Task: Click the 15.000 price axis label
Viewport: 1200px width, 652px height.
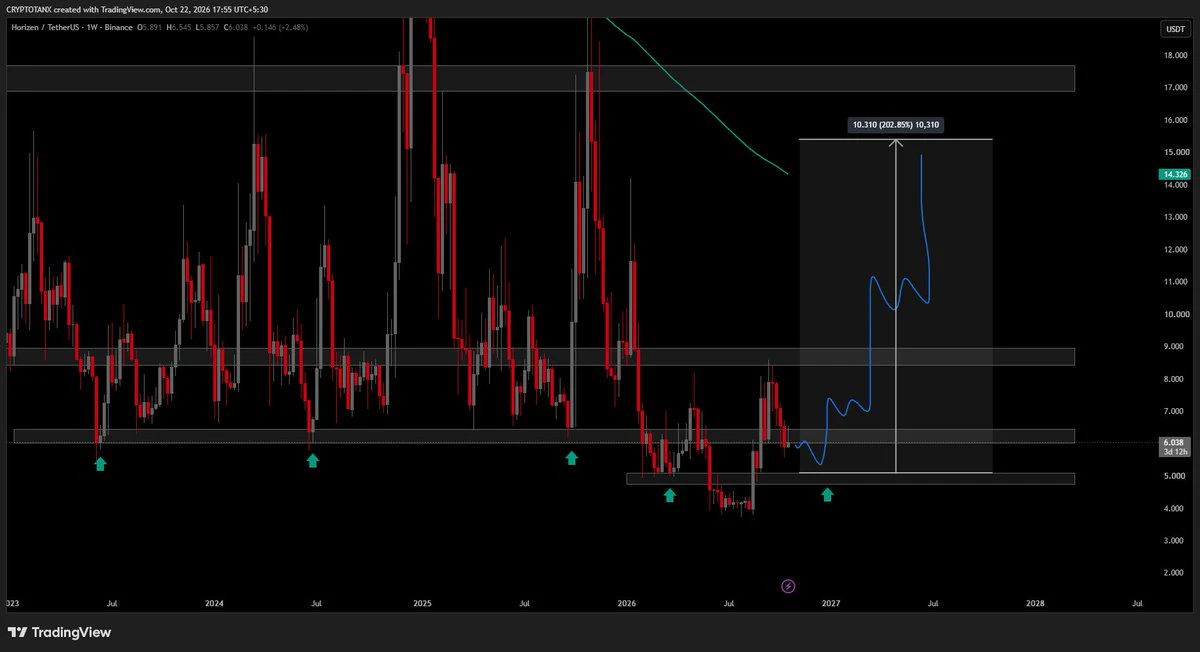Action: click(1175, 152)
